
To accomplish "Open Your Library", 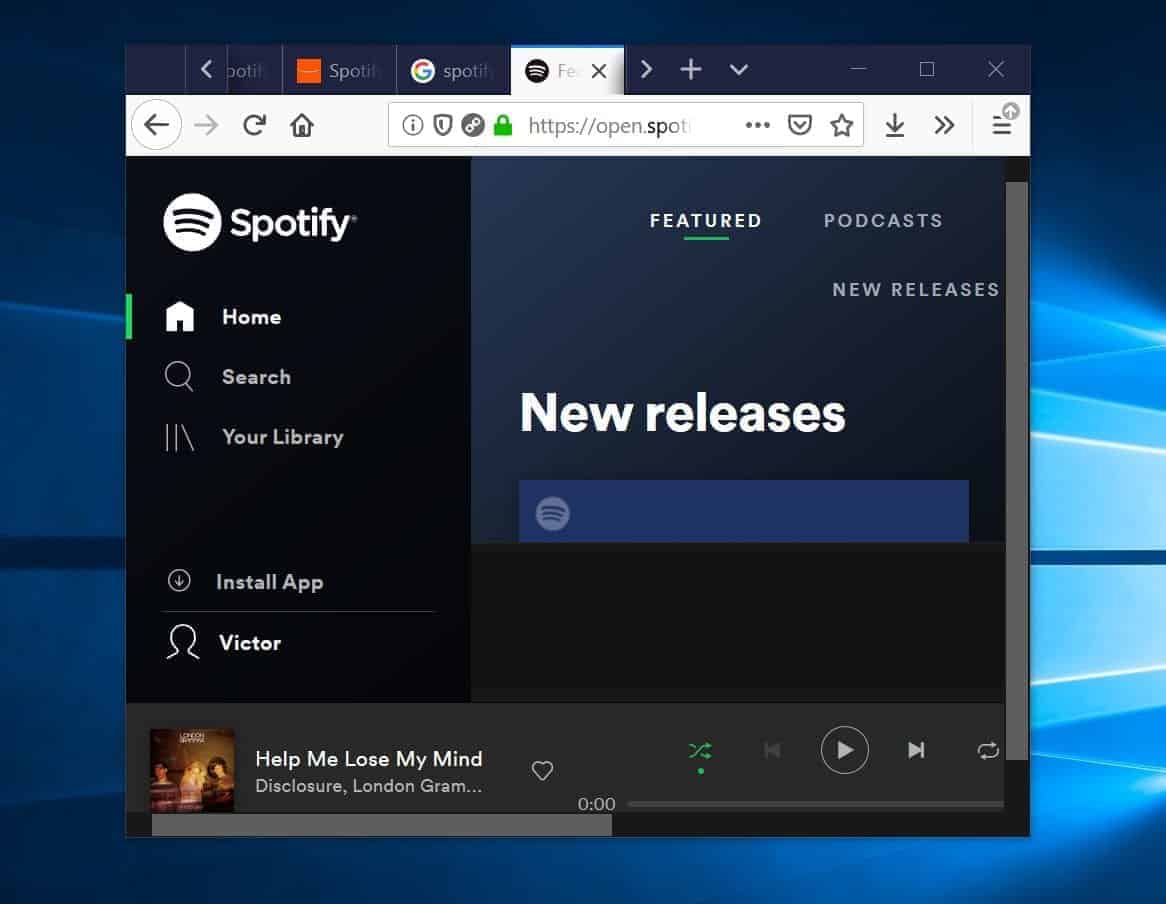I will [179, 437].
